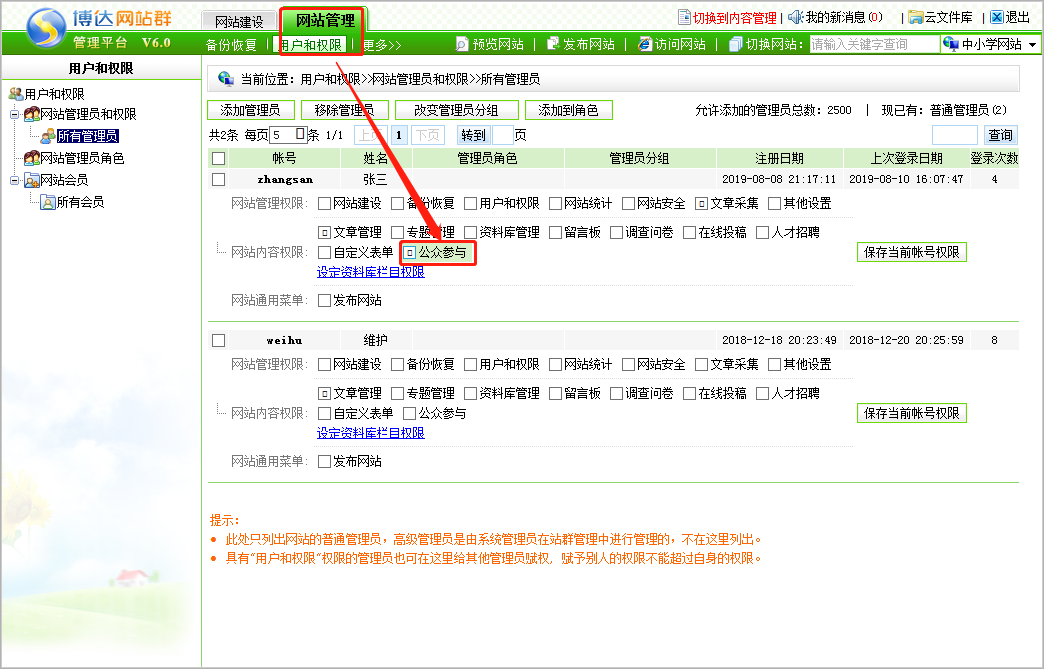The image size is (1044, 669).
Task: Click the 退出 exit icon
Action: click(x=996, y=17)
